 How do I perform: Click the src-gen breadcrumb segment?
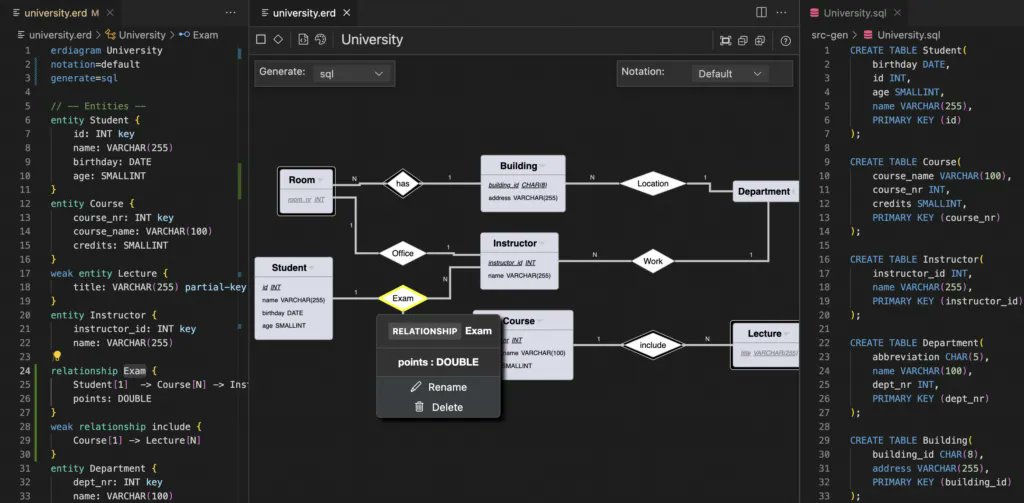pyautogui.click(x=830, y=35)
